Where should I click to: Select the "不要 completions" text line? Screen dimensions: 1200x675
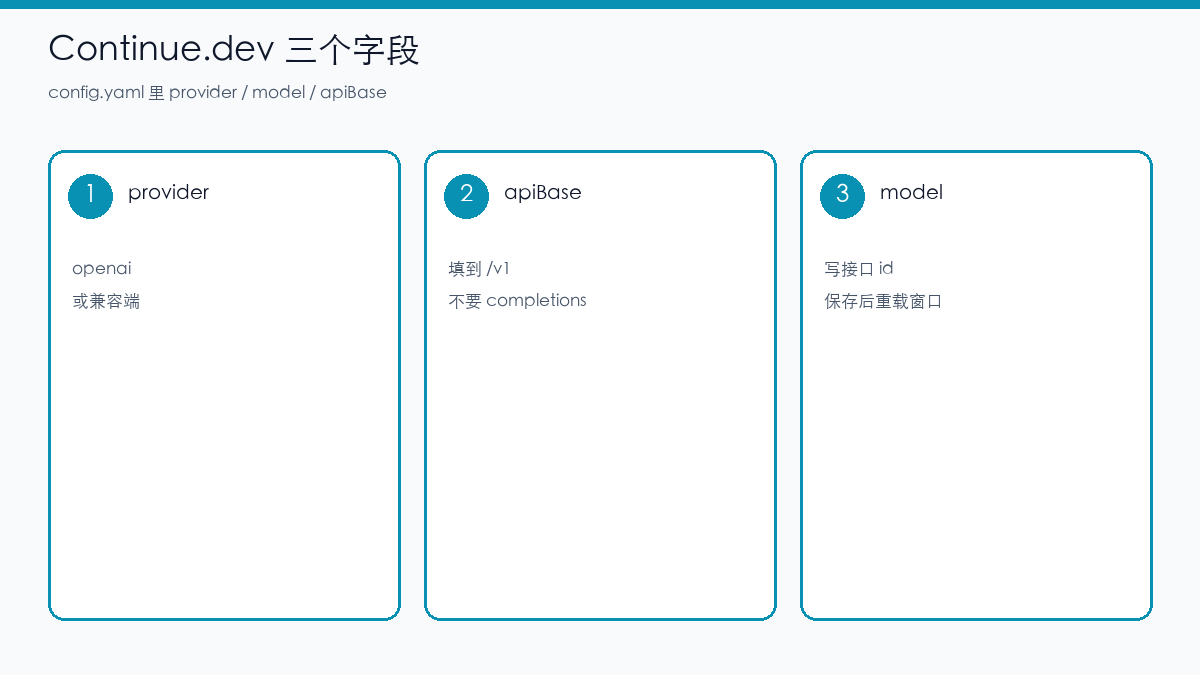[517, 301]
